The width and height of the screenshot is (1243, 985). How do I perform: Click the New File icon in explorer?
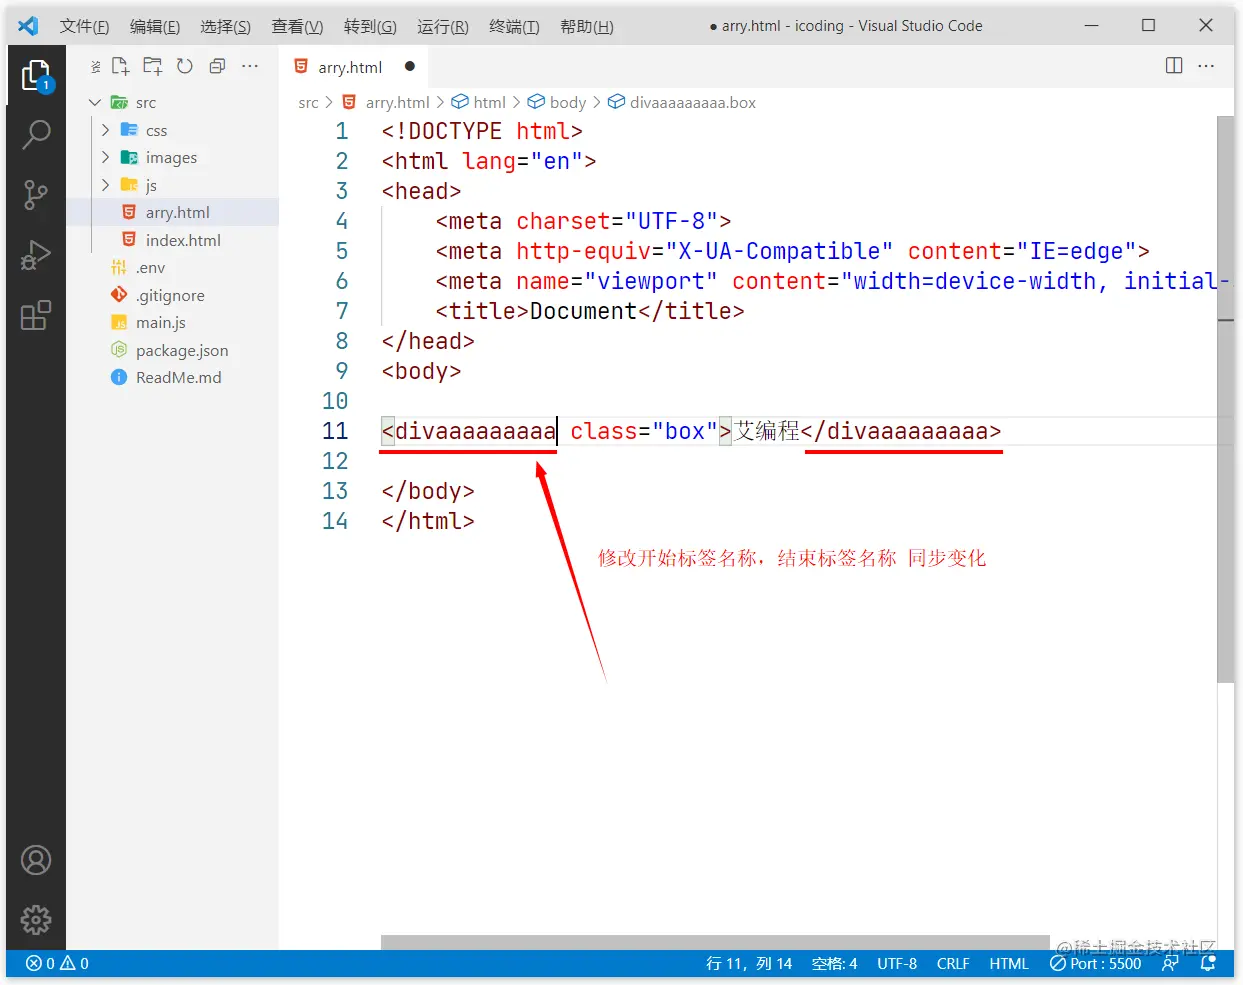(x=121, y=67)
